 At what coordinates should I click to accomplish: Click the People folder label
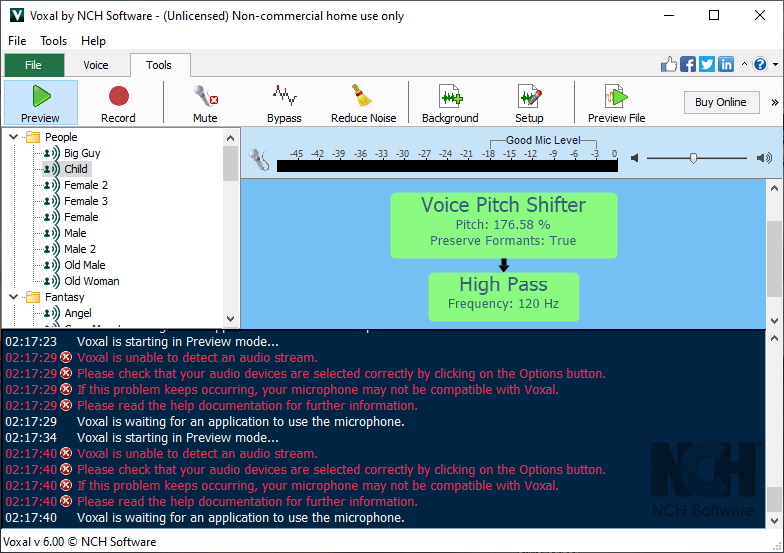point(61,137)
